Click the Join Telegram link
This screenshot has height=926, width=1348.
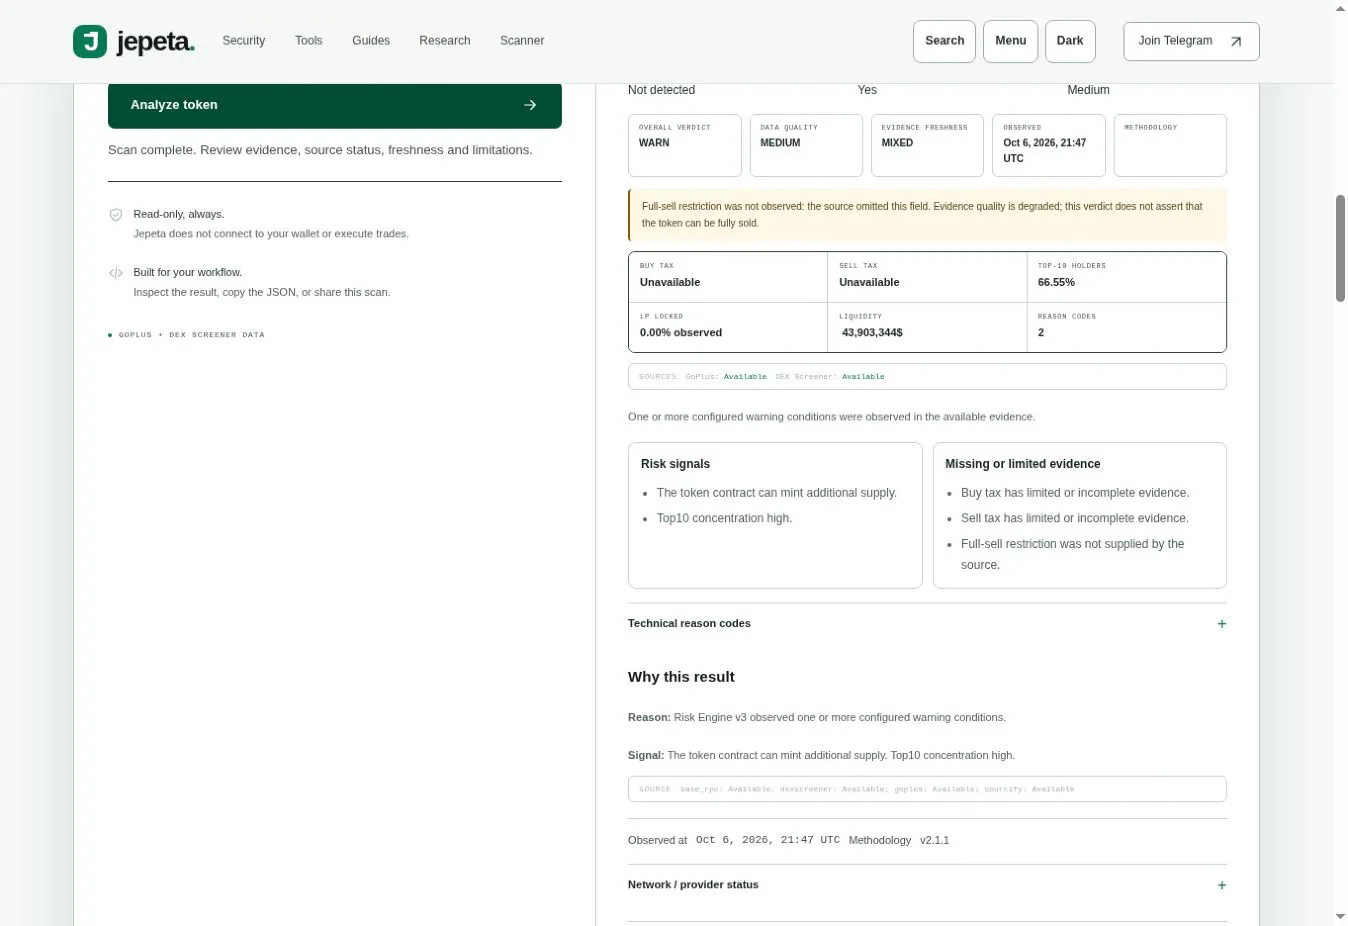(x=1191, y=41)
